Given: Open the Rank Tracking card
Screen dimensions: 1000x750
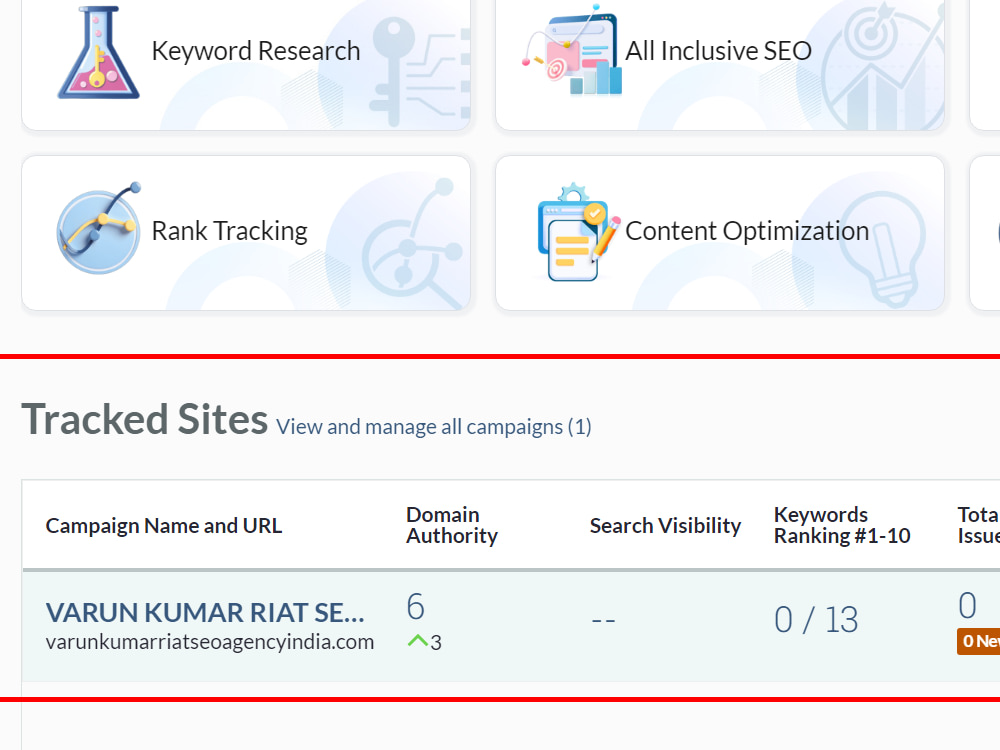Looking at the screenshot, I should [246, 233].
